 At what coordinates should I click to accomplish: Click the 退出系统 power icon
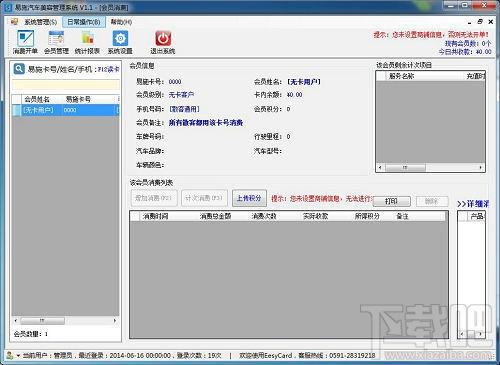[163, 42]
